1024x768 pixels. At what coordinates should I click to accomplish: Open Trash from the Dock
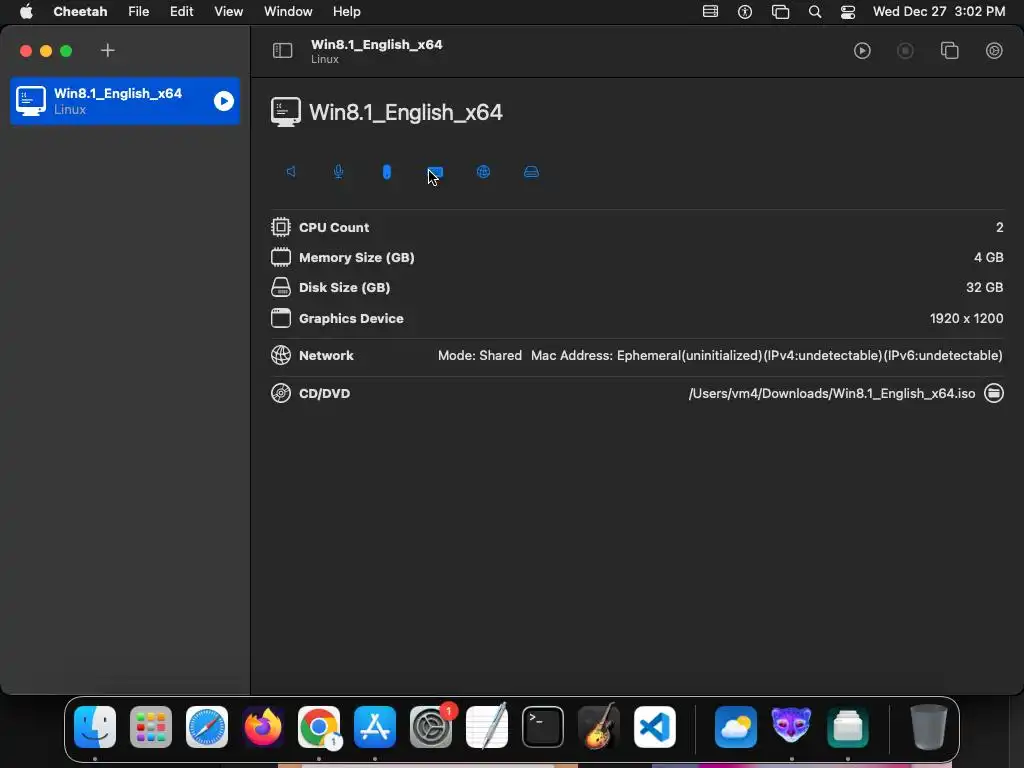coord(929,727)
